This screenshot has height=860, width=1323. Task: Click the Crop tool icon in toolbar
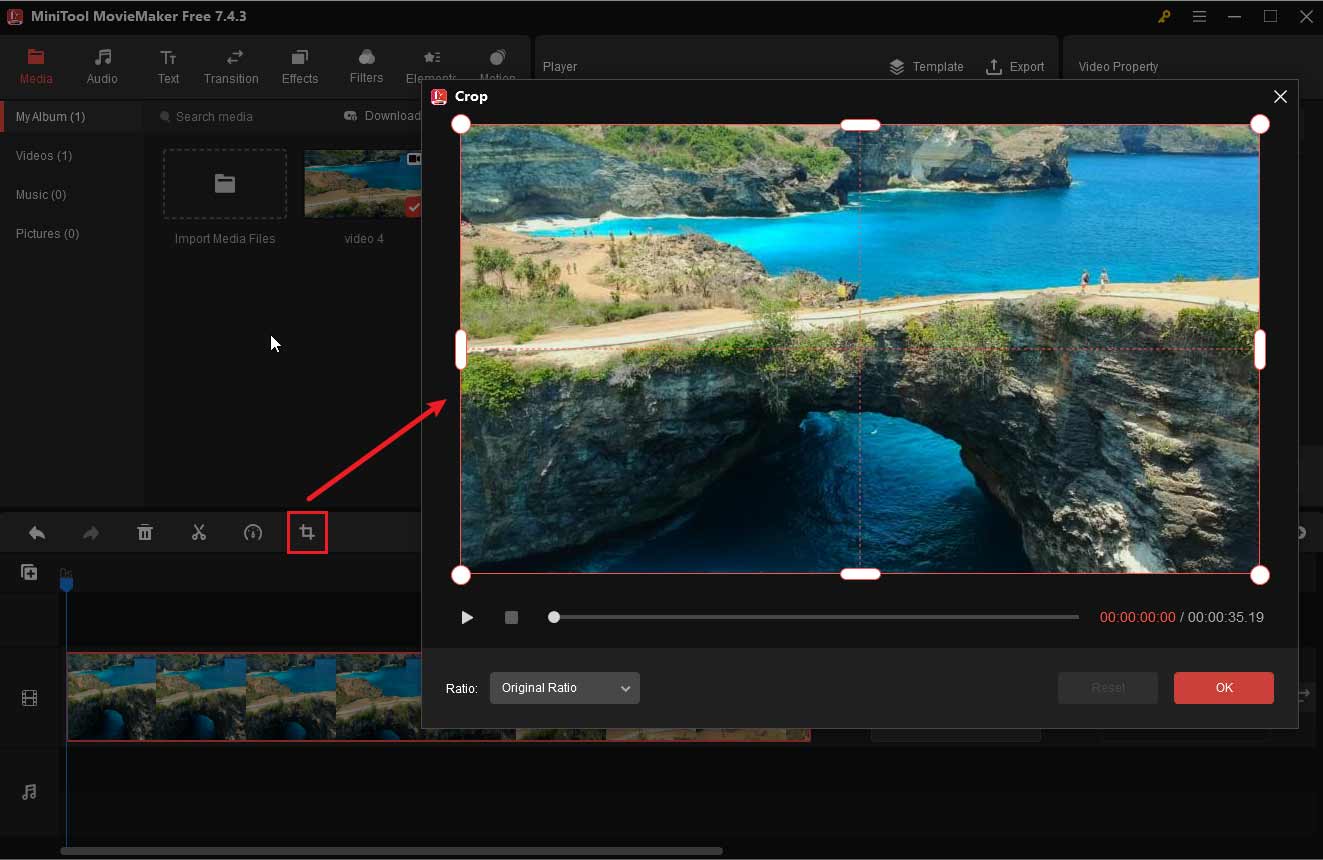click(x=307, y=533)
